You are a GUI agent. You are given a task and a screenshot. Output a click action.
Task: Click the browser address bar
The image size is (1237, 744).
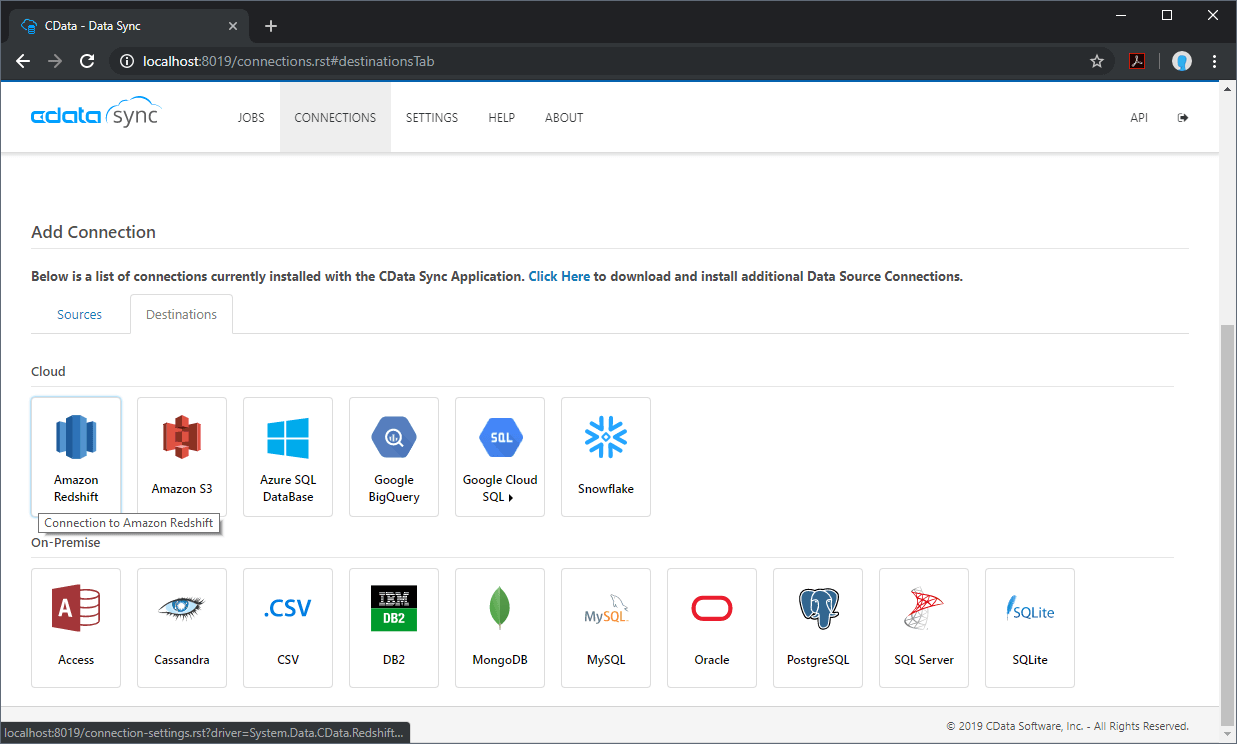600,61
